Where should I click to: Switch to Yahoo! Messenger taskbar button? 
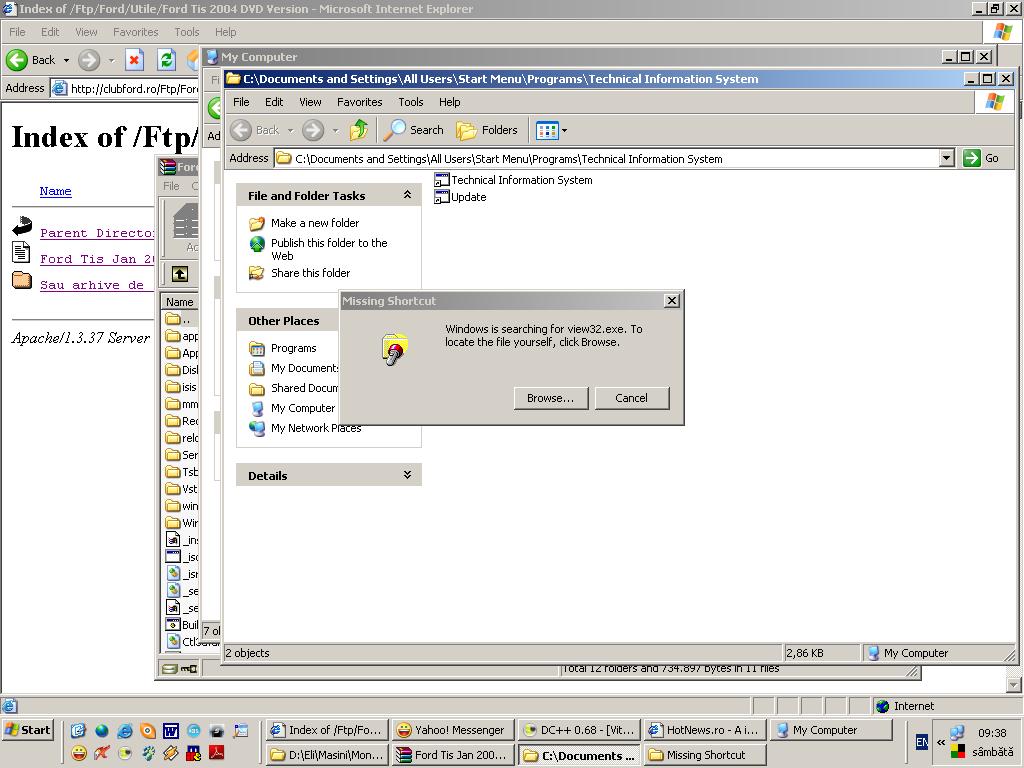[x=452, y=730]
